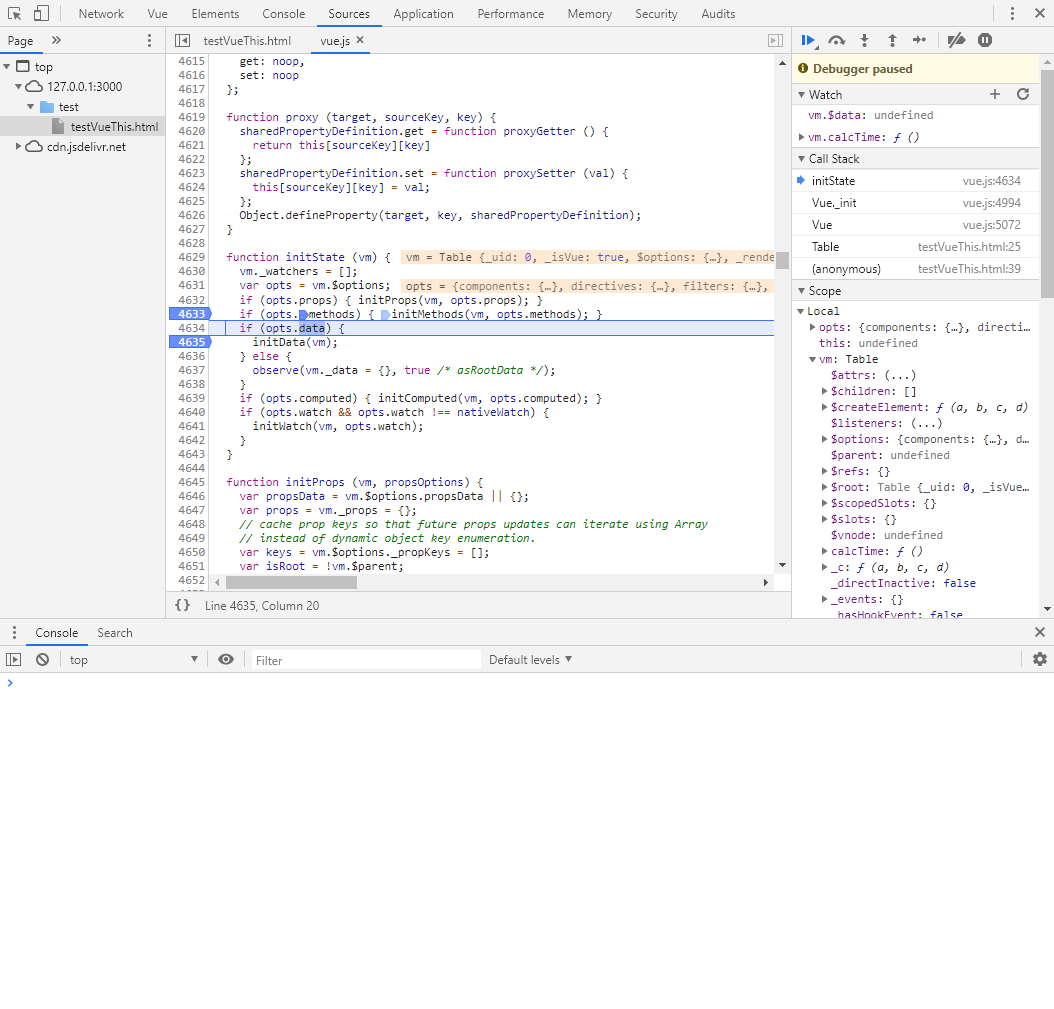
Task: Close the console drawer
Action: click(1039, 632)
